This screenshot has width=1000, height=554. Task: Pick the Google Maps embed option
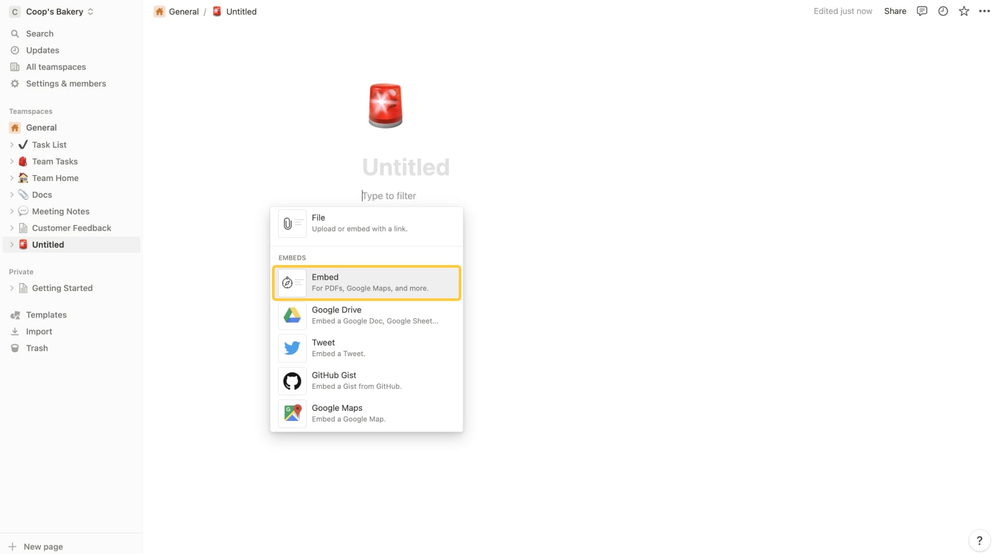click(x=366, y=413)
